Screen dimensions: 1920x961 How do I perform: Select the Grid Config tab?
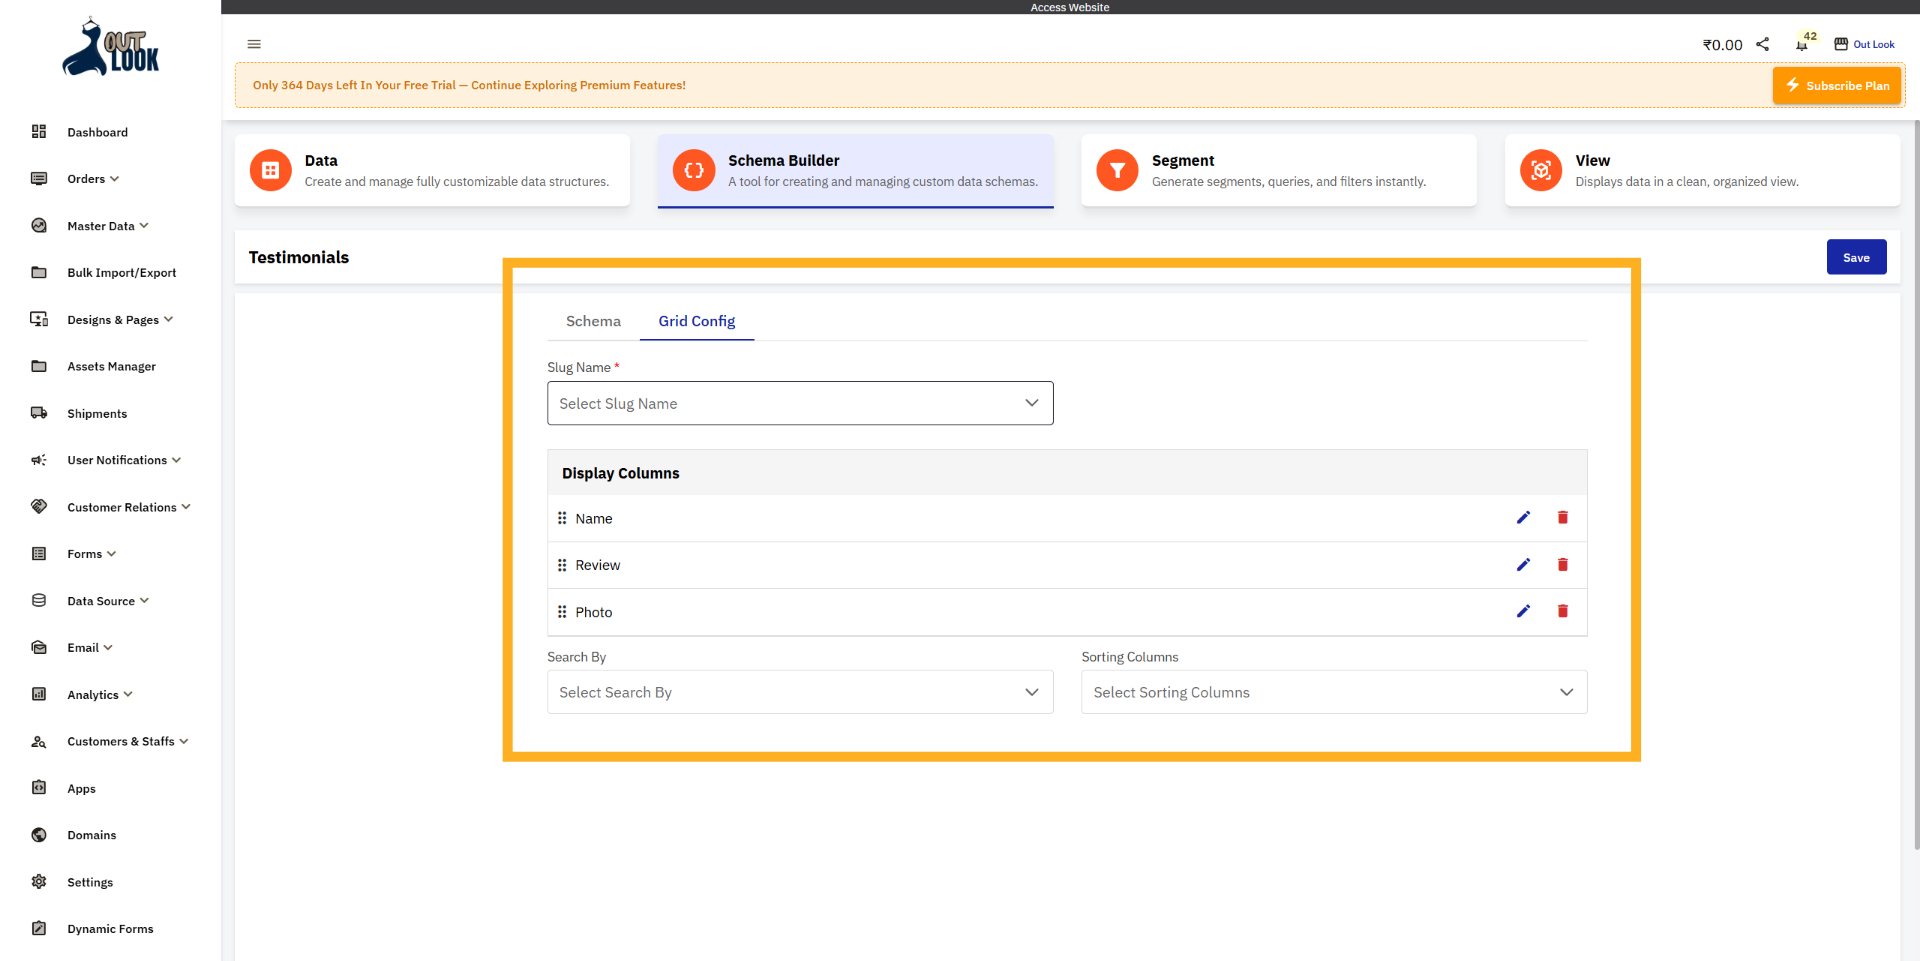(696, 321)
